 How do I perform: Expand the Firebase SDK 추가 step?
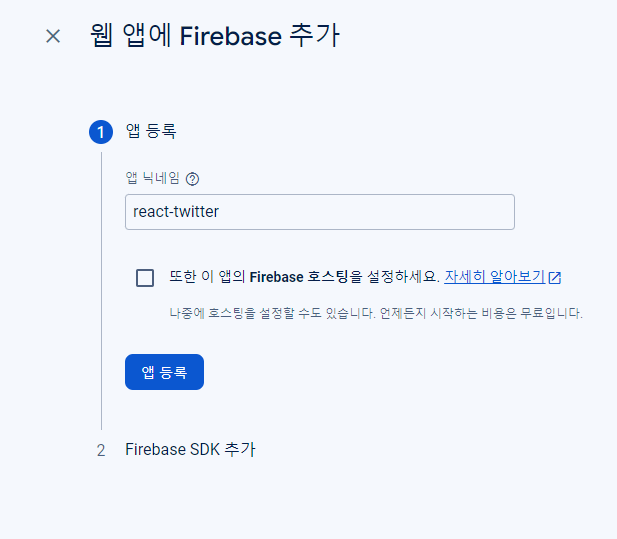coord(190,449)
